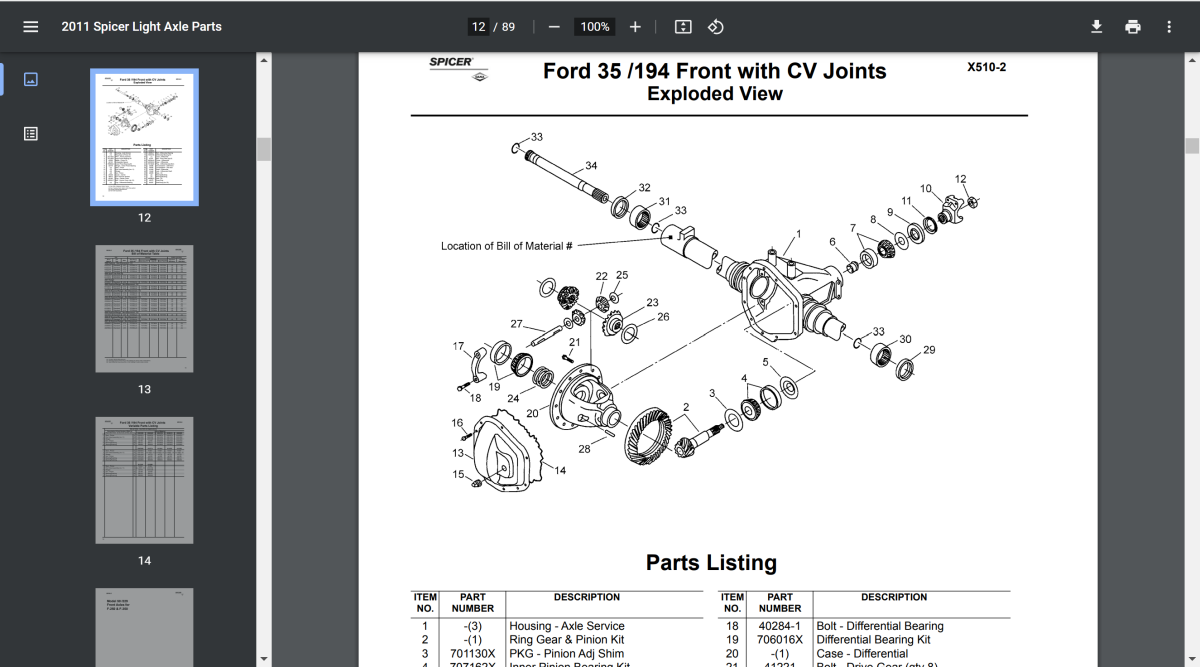Click 'Ring Gear & Pinion Kit' description
Viewport: 1200px width, 667px height.
(x=567, y=640)
